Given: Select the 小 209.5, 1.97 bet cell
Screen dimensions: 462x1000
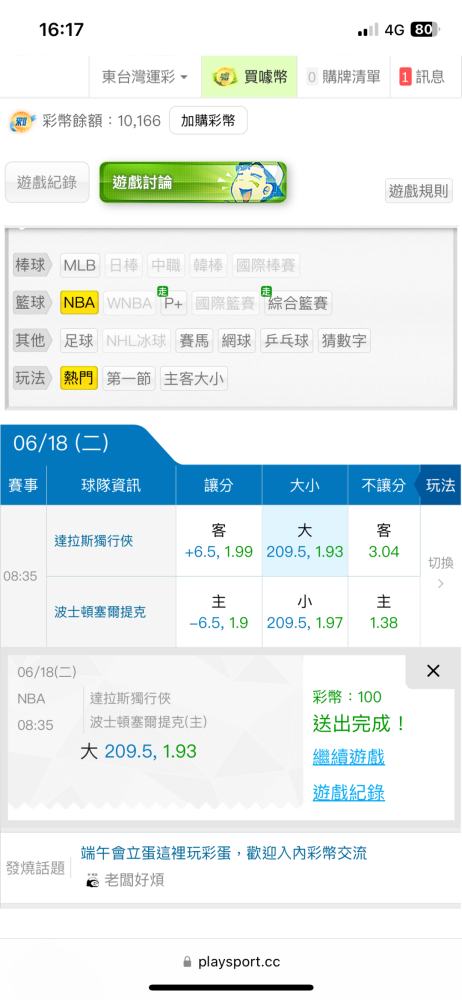Looking at the screenshot, I should click(305, 612).
